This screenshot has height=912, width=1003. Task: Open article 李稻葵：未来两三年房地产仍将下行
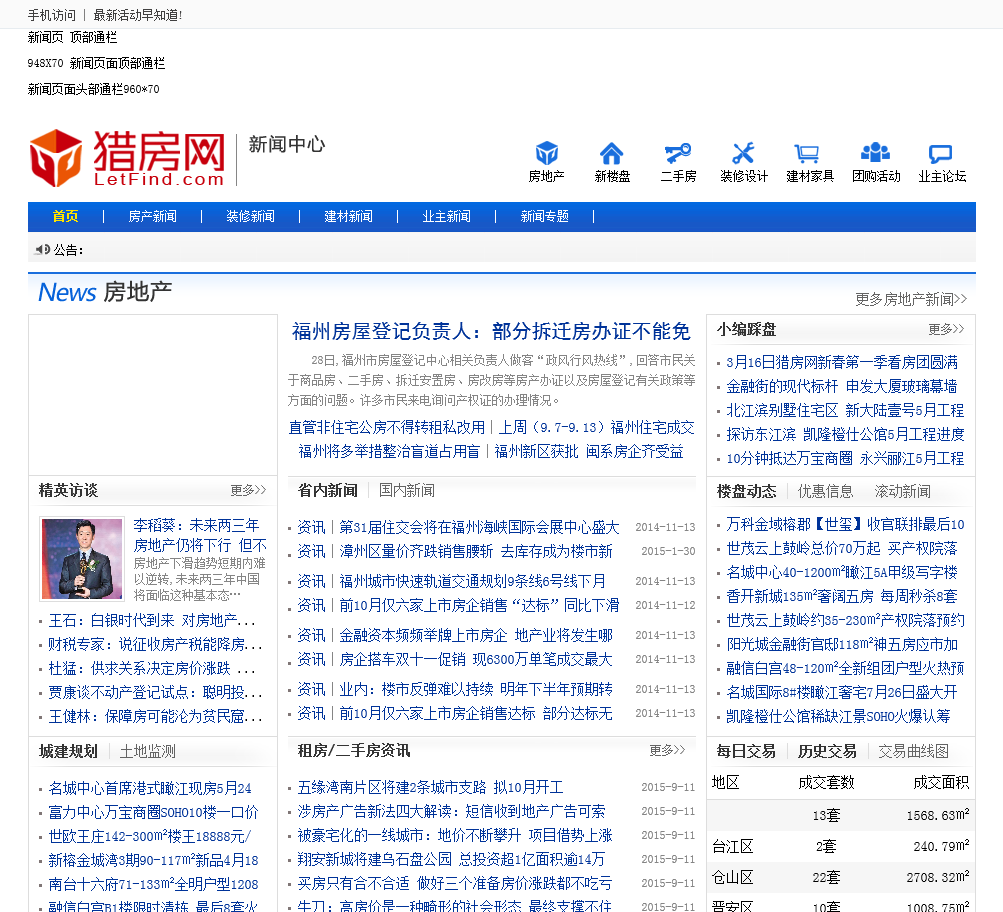(x=200, y=535)
